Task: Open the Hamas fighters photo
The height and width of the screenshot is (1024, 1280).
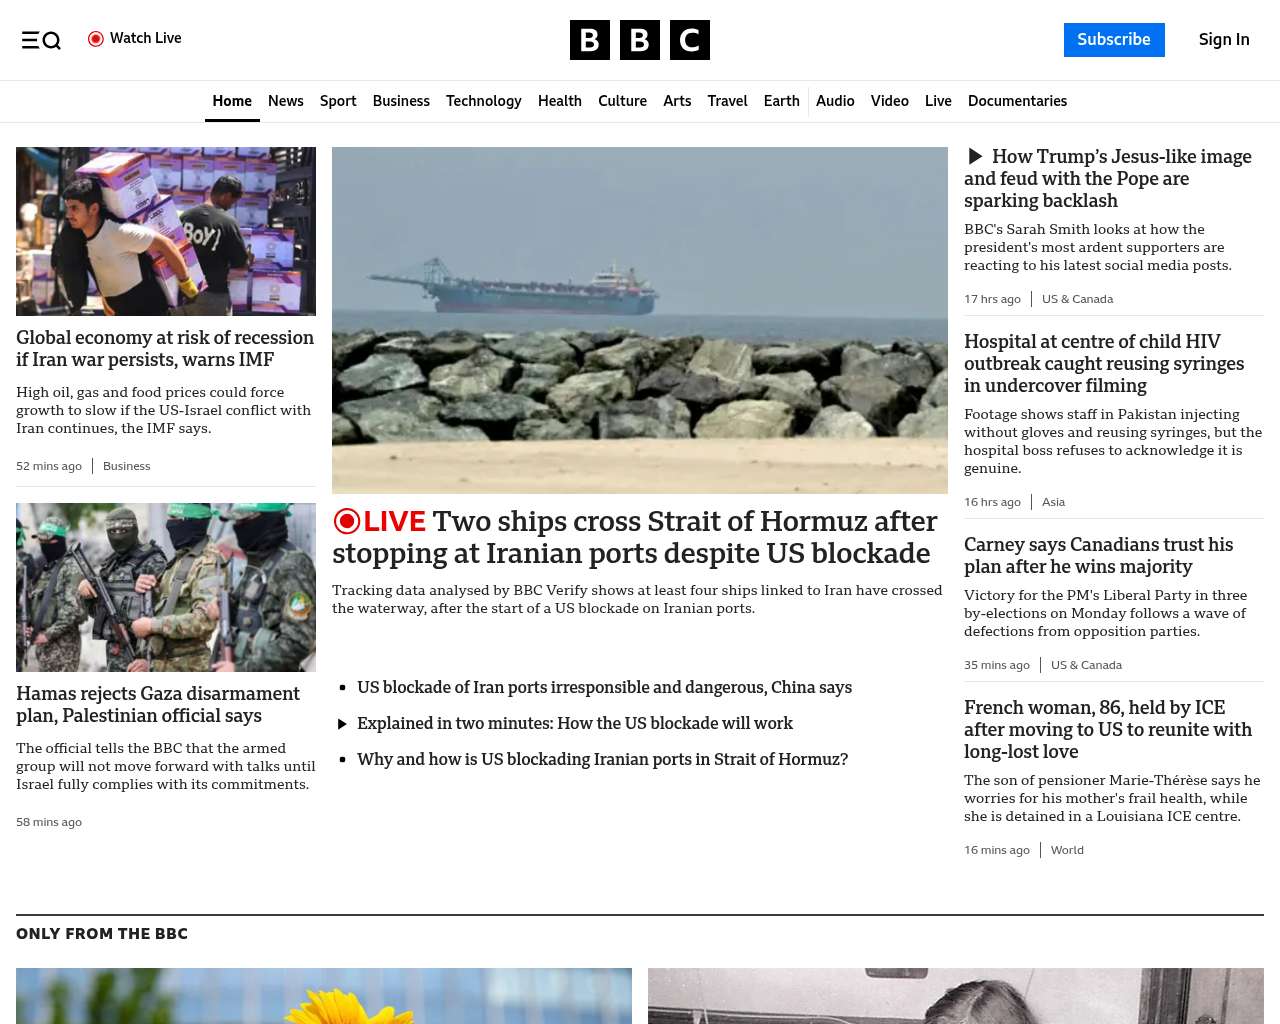Action: click(166, 587)
